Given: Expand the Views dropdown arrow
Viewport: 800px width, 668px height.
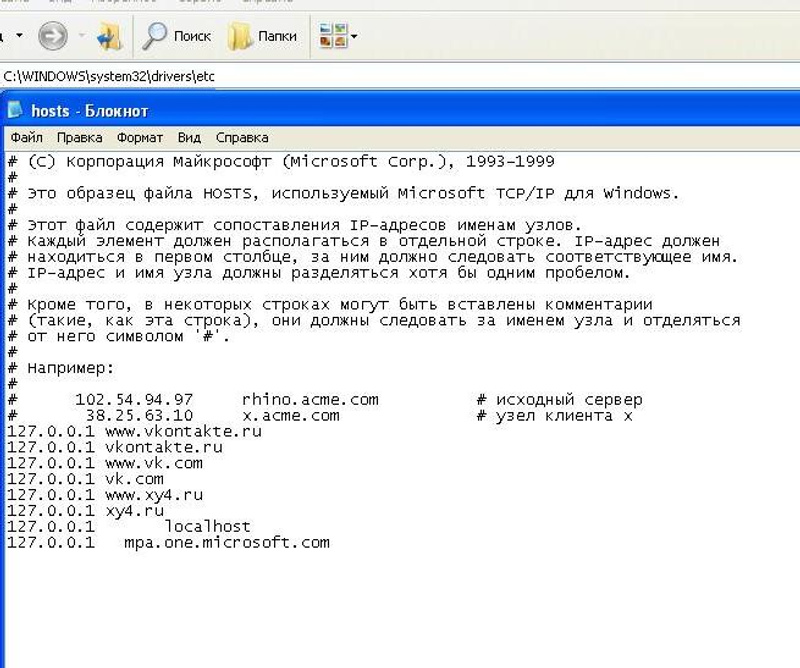Looking at the screenshot, I should click(354, 36).
